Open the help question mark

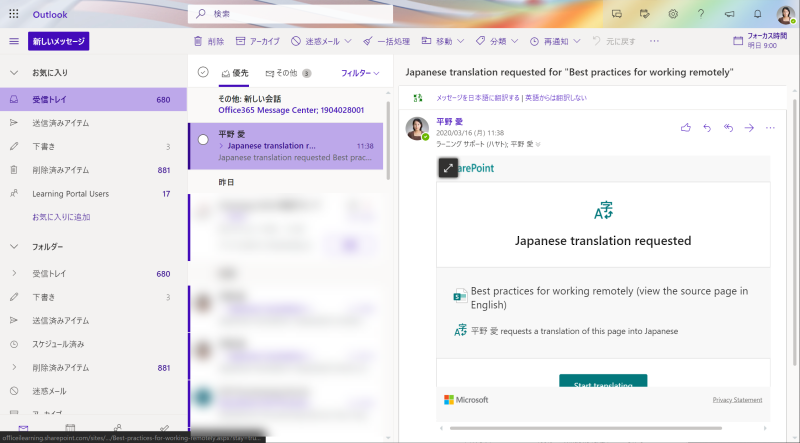[701, 14]
